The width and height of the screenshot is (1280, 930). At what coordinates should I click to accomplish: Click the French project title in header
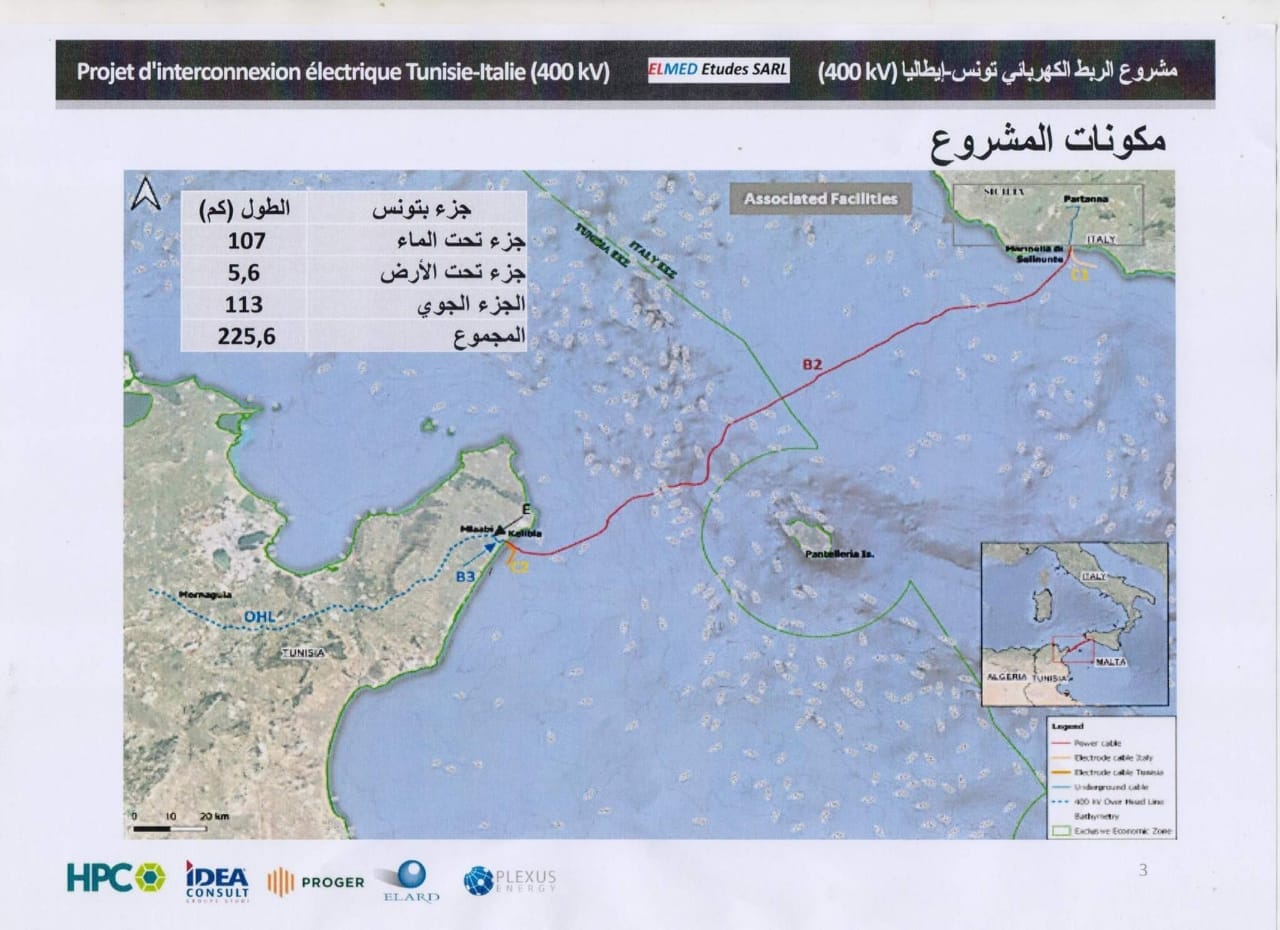click(345, 72)
